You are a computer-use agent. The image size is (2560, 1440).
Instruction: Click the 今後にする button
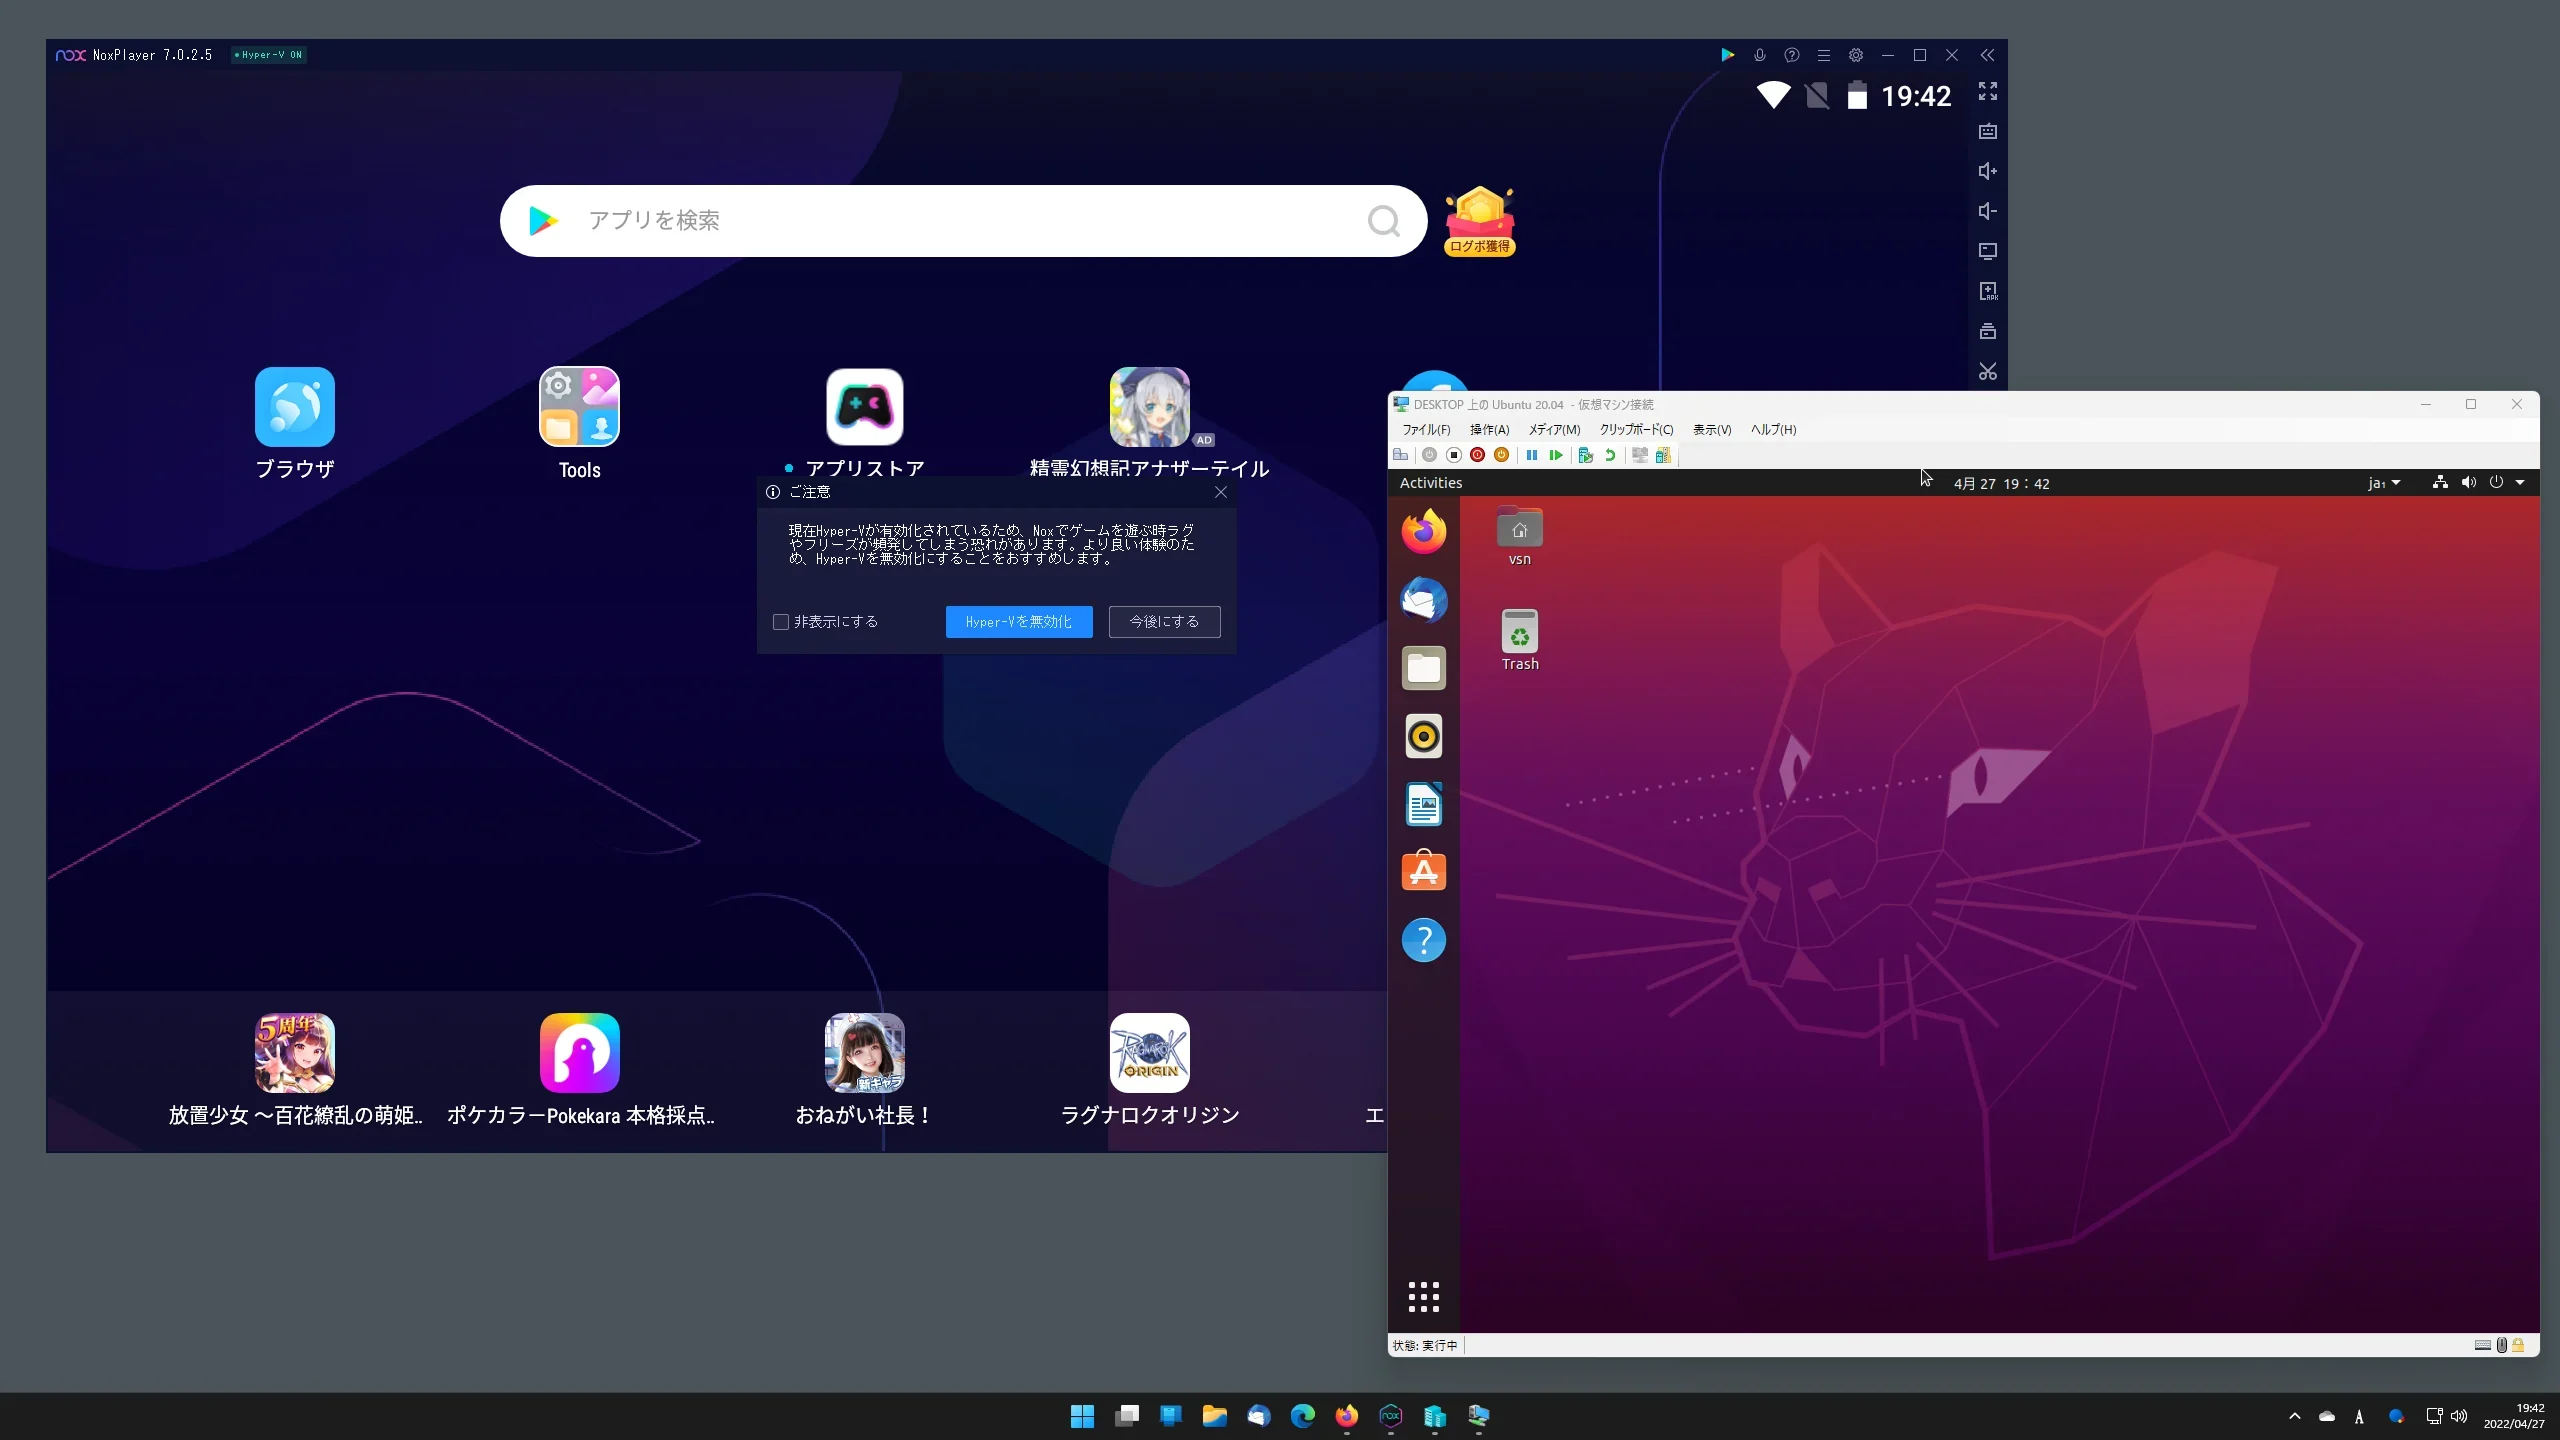(x=1165, y=622)
